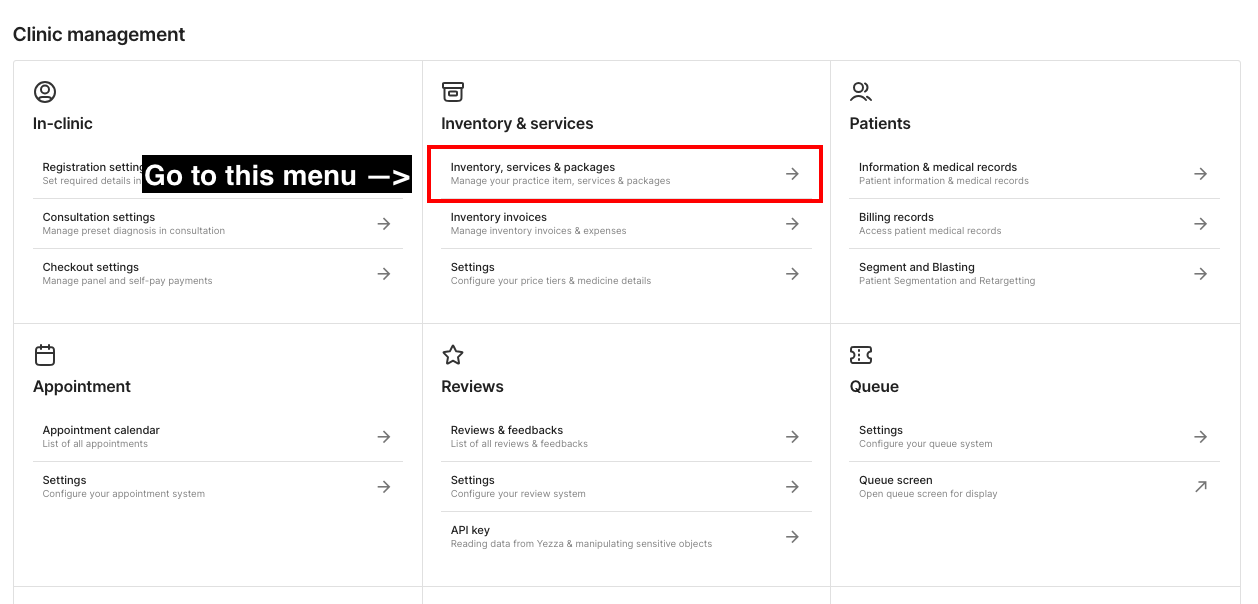
Task: Click 'Manage panel and self-pay payments' text
Action: click(x=128, y=281)
